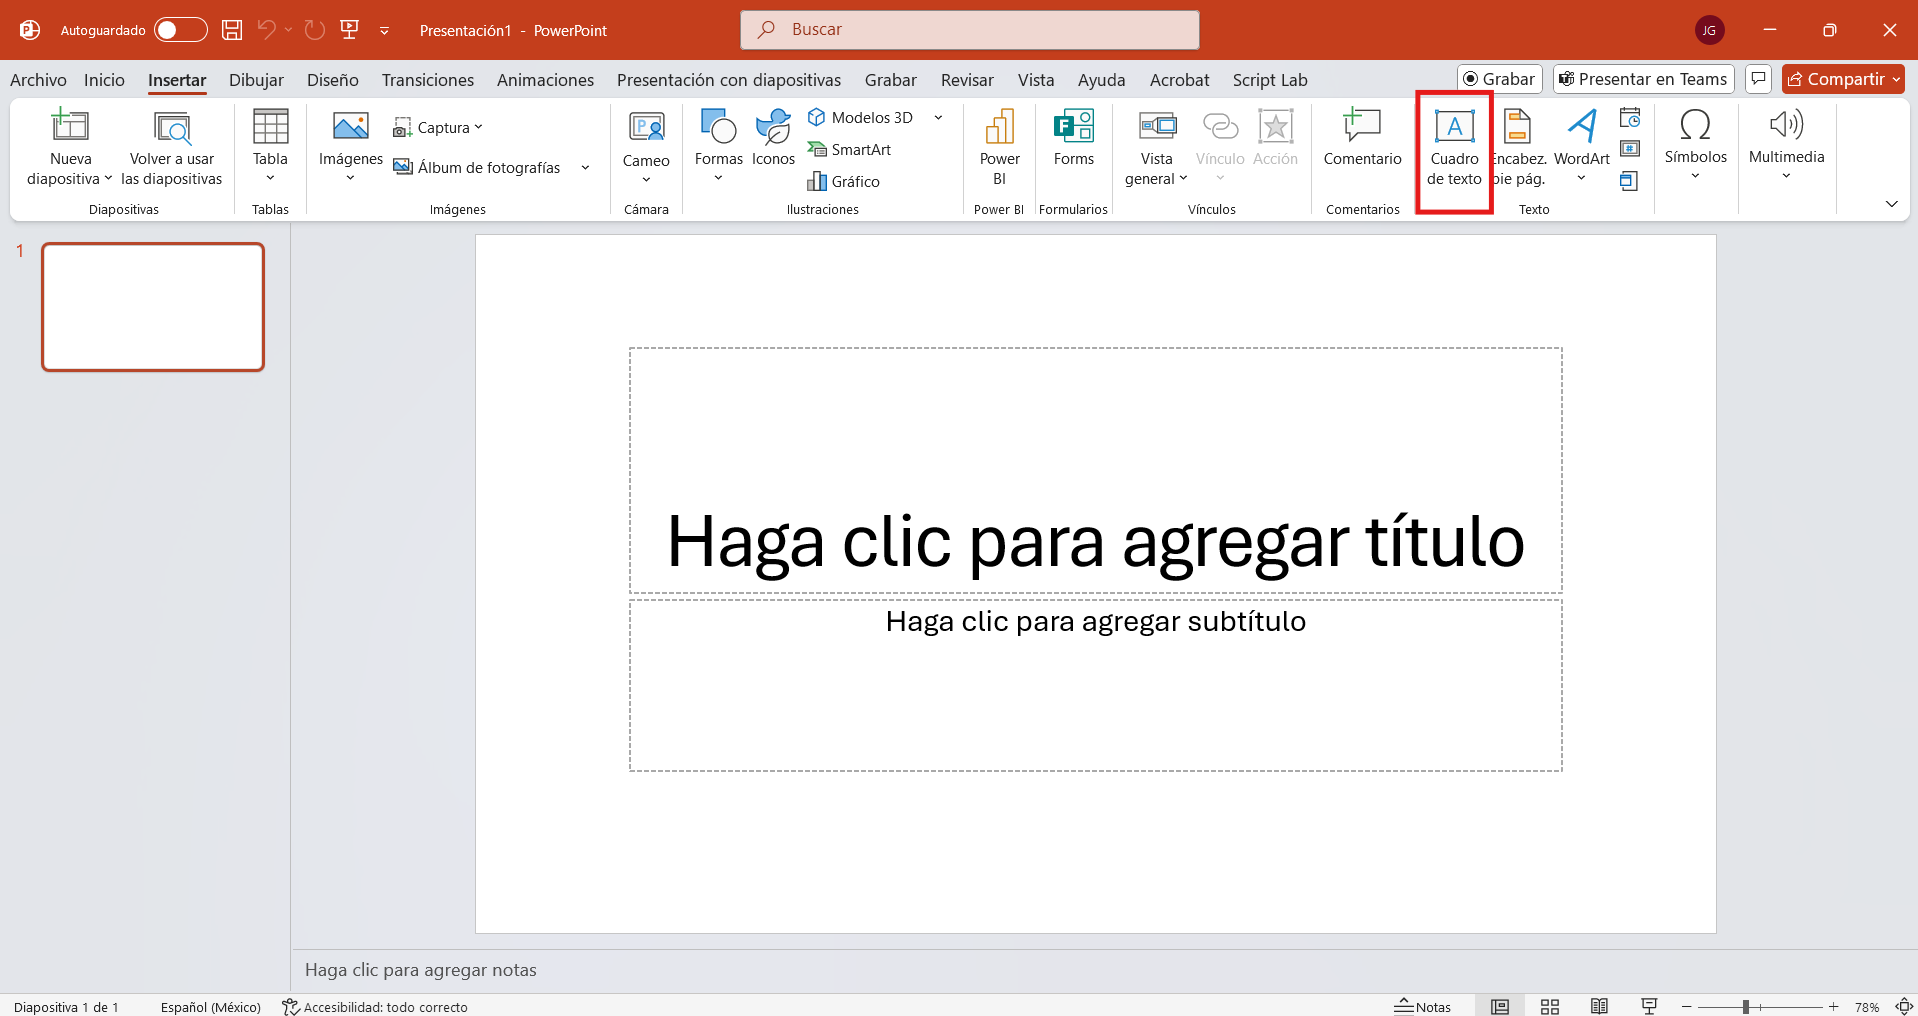Toggle the Autoguardado switch
1918x1016 pixels.
click(x=180, y=30)
